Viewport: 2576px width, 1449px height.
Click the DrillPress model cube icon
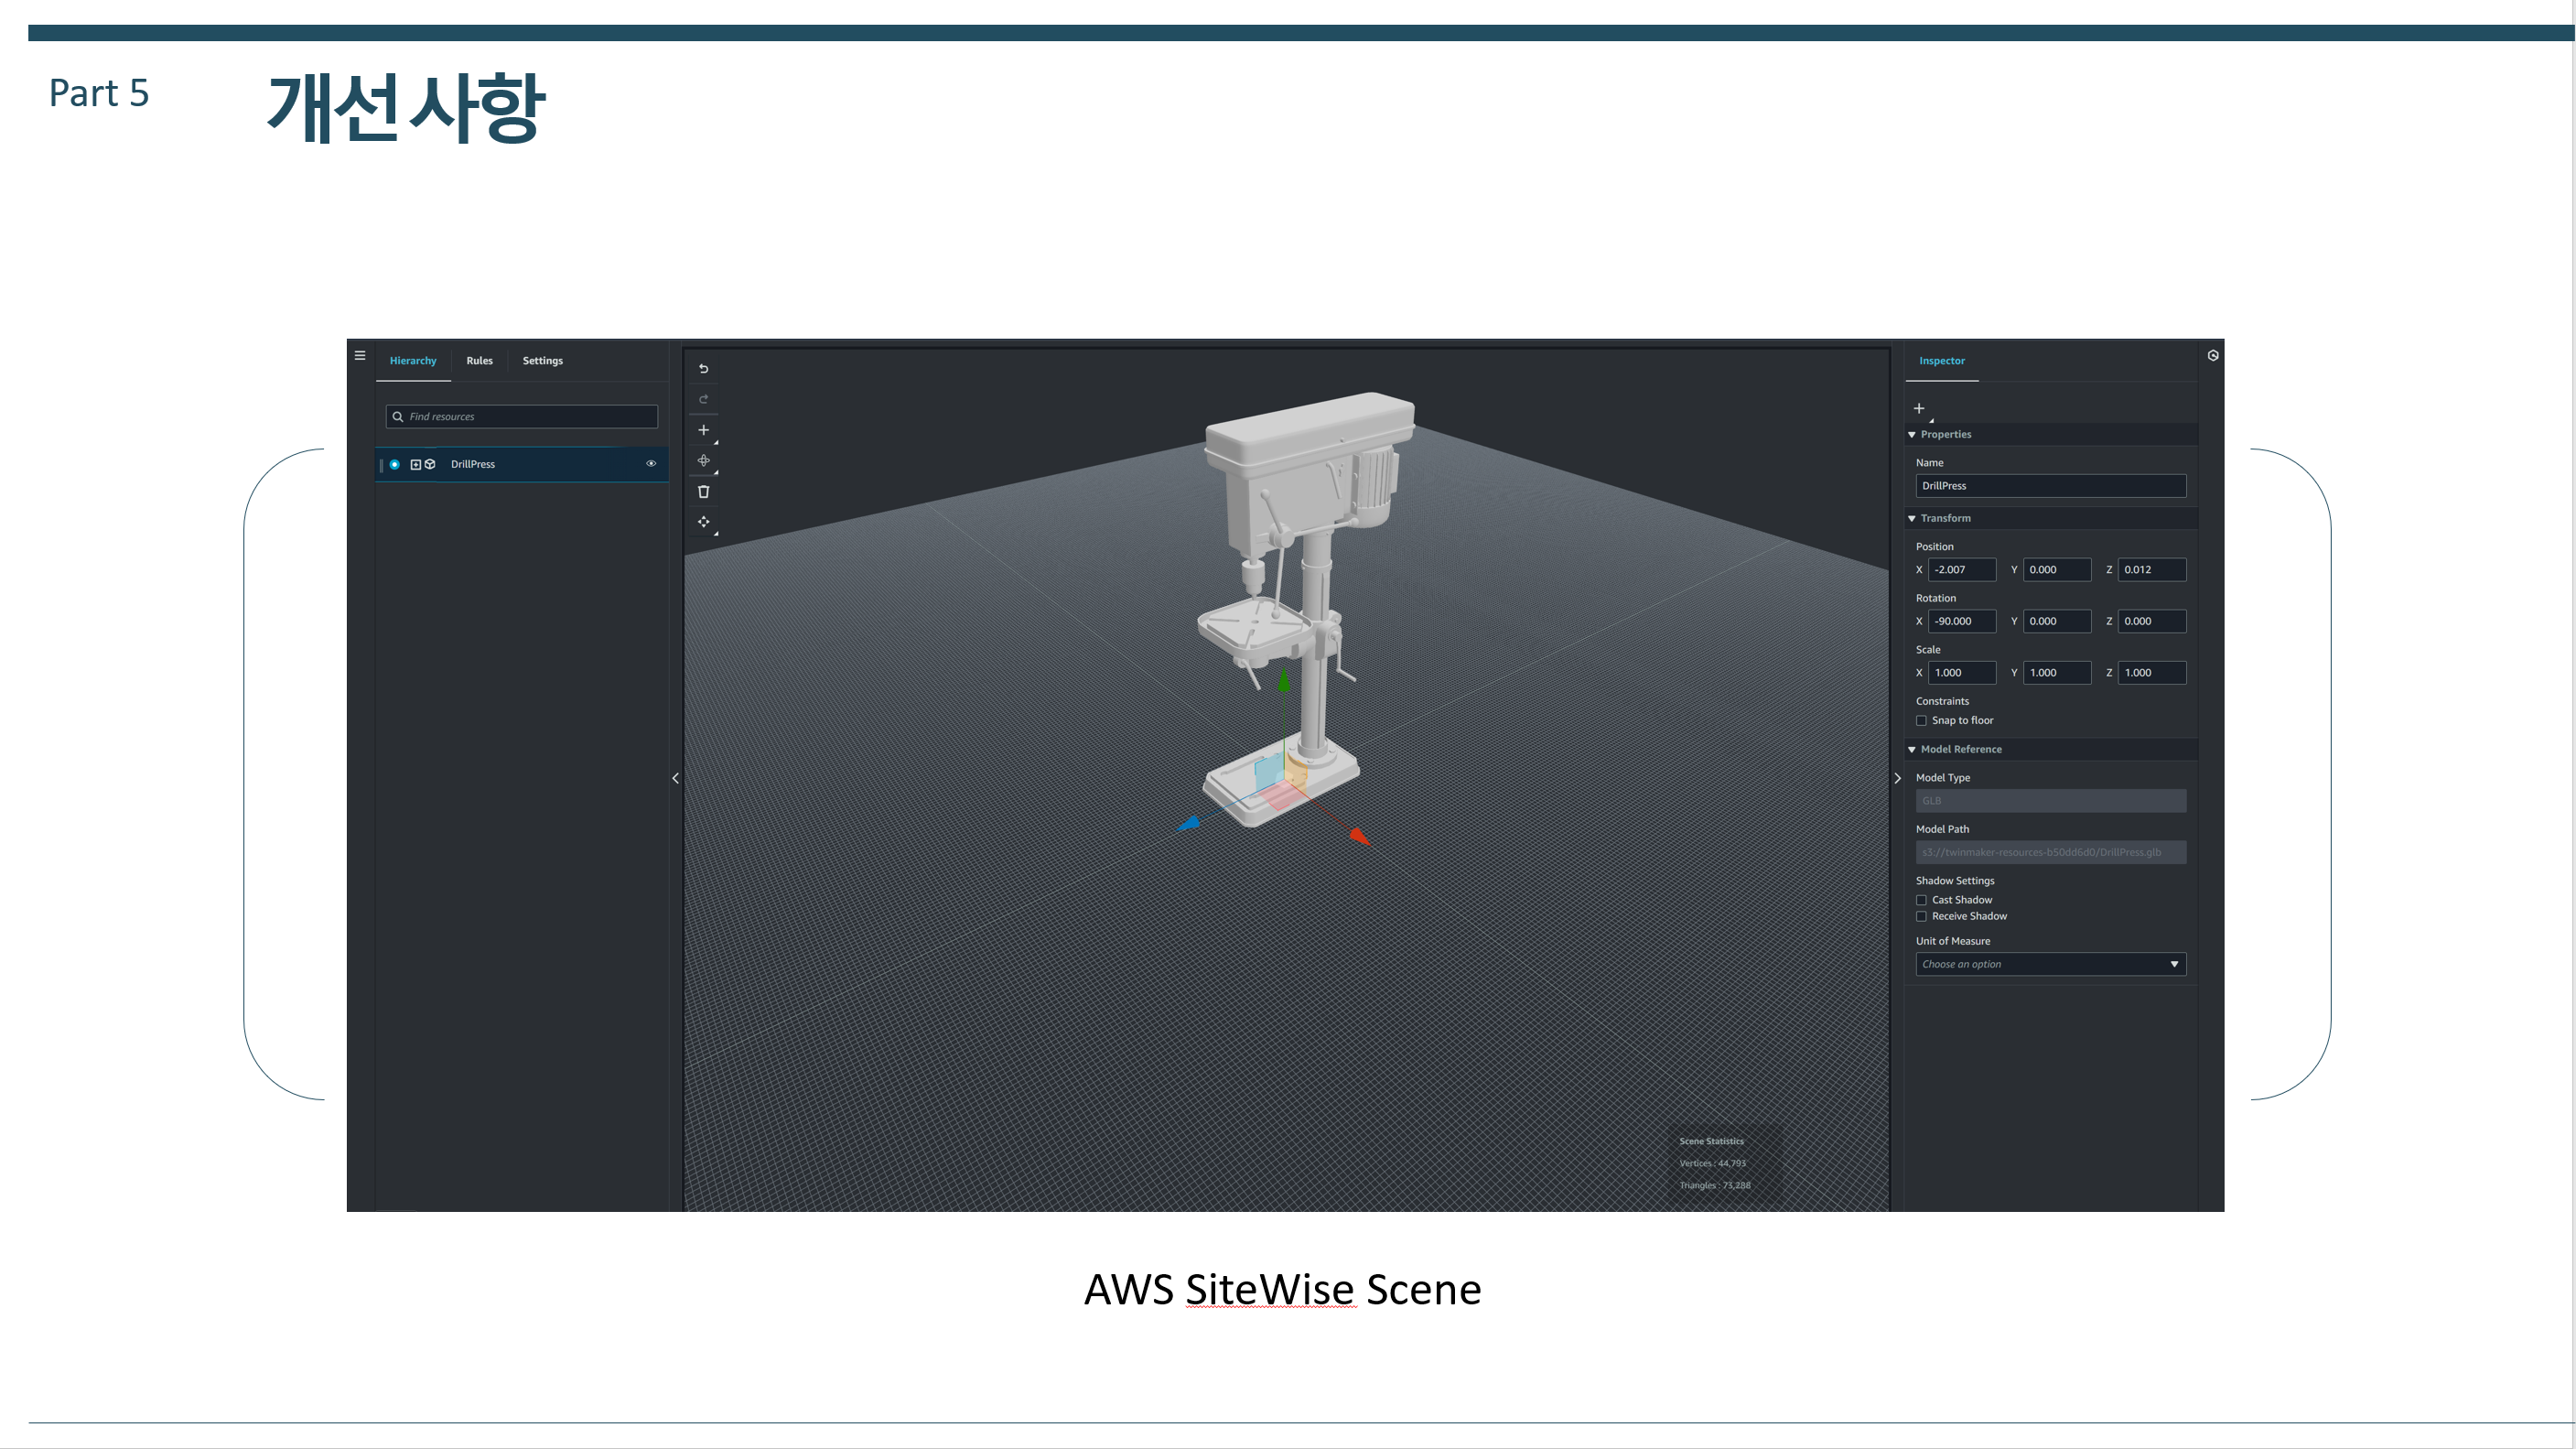(x=430, y=464)
